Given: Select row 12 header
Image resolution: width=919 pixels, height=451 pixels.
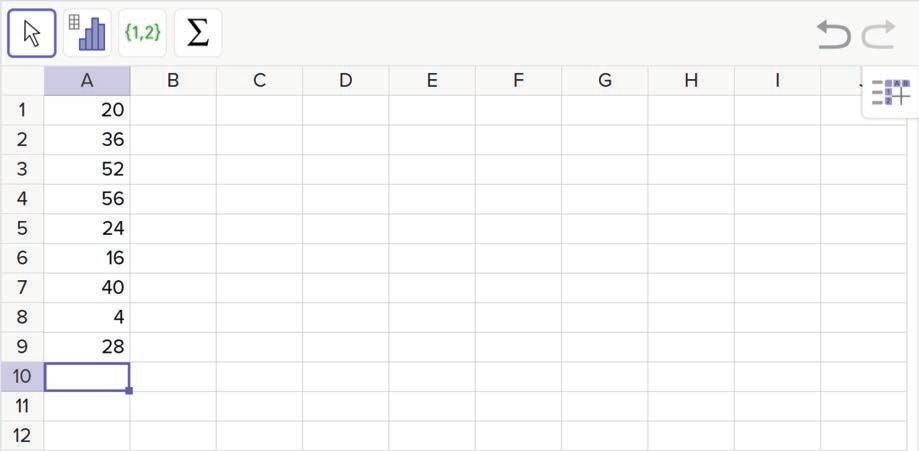Looking at the screenshot, I should tap(22, 436).
